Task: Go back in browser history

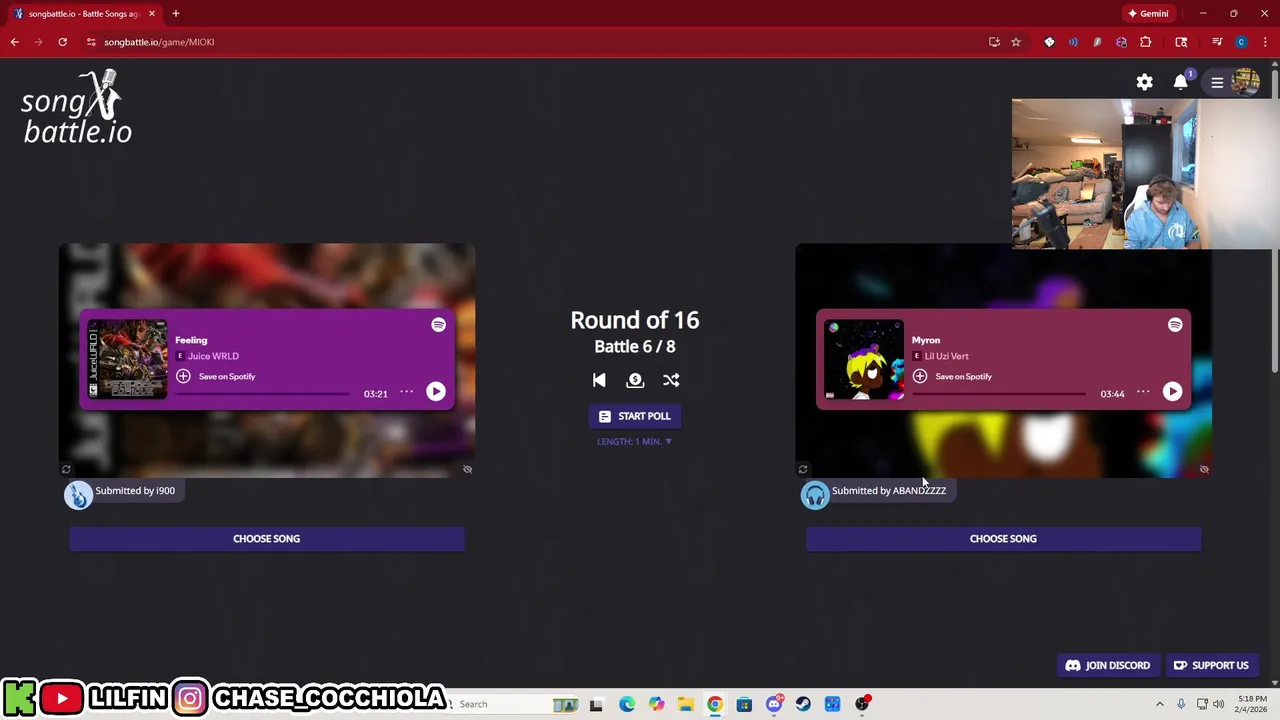Action: tap(14, 42)
